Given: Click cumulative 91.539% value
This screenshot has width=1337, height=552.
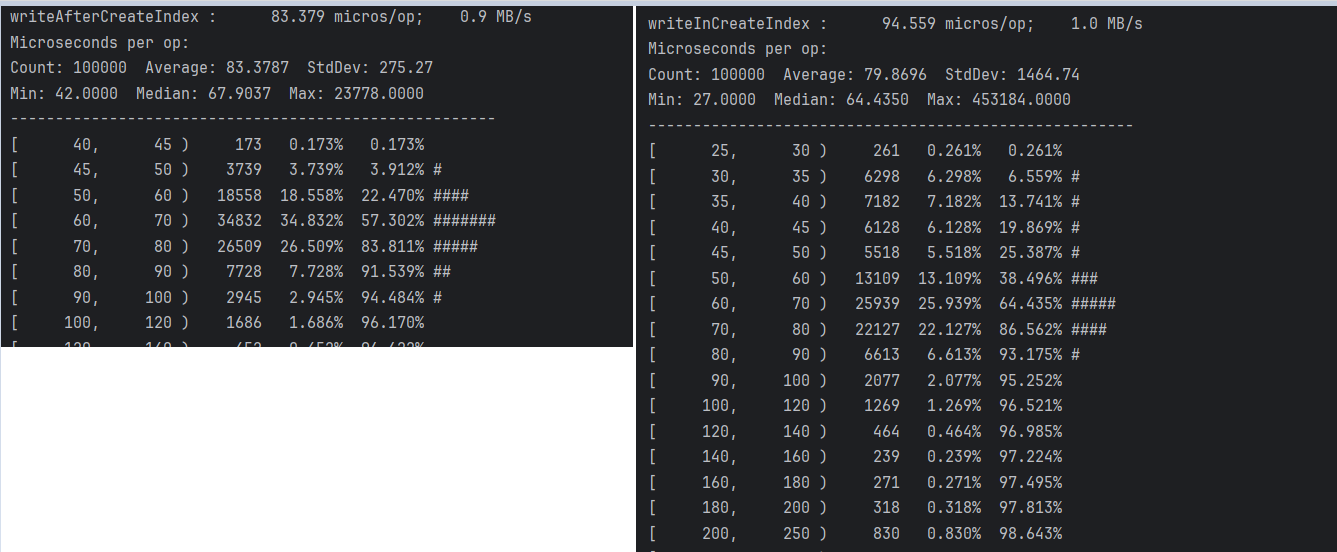Looking at the screenshot, I should point(392,272).
